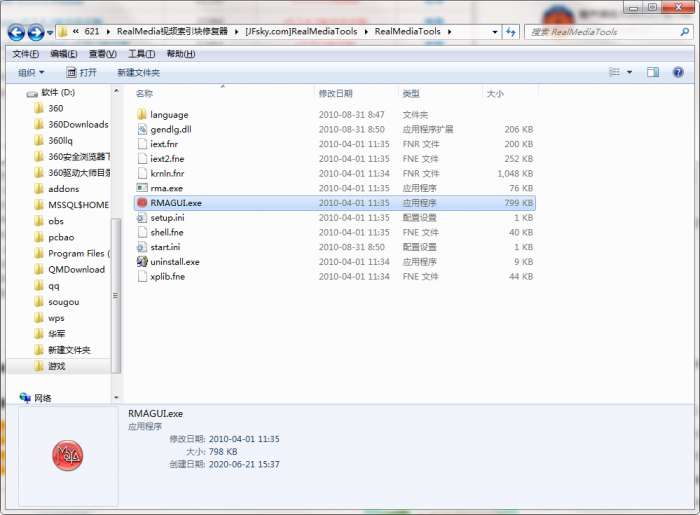
Task: Open 360llq folder in navigation tree
Action: point(54,141)
